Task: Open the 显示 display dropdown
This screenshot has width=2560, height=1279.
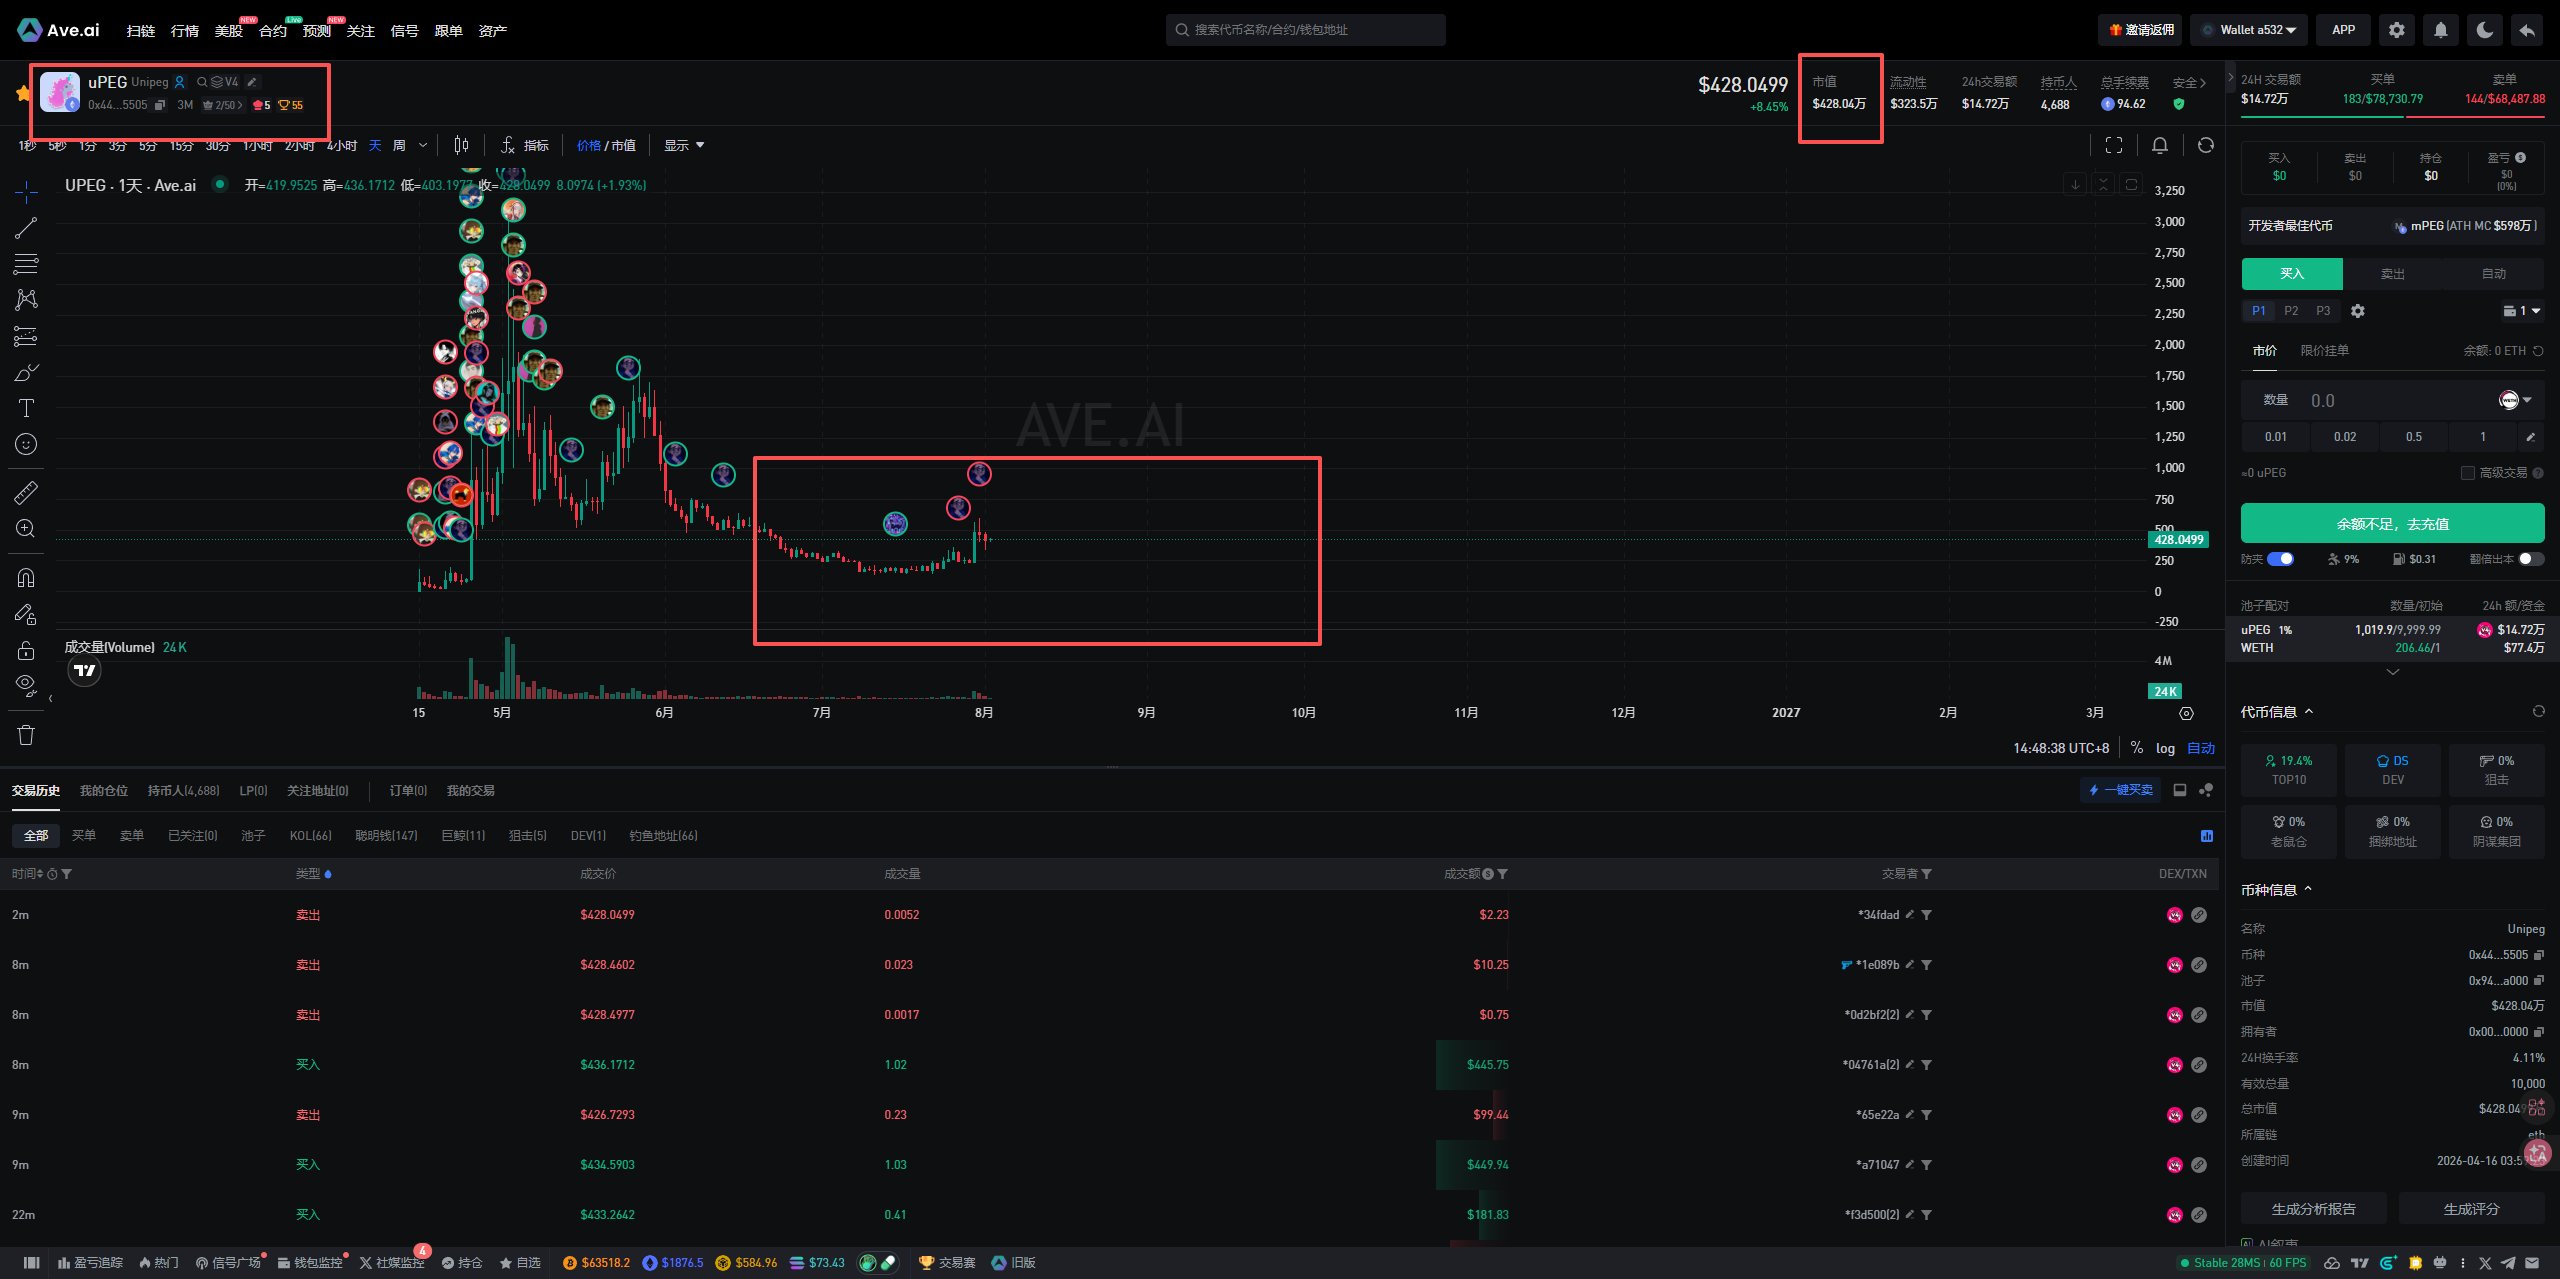Action: click(684, 145)
